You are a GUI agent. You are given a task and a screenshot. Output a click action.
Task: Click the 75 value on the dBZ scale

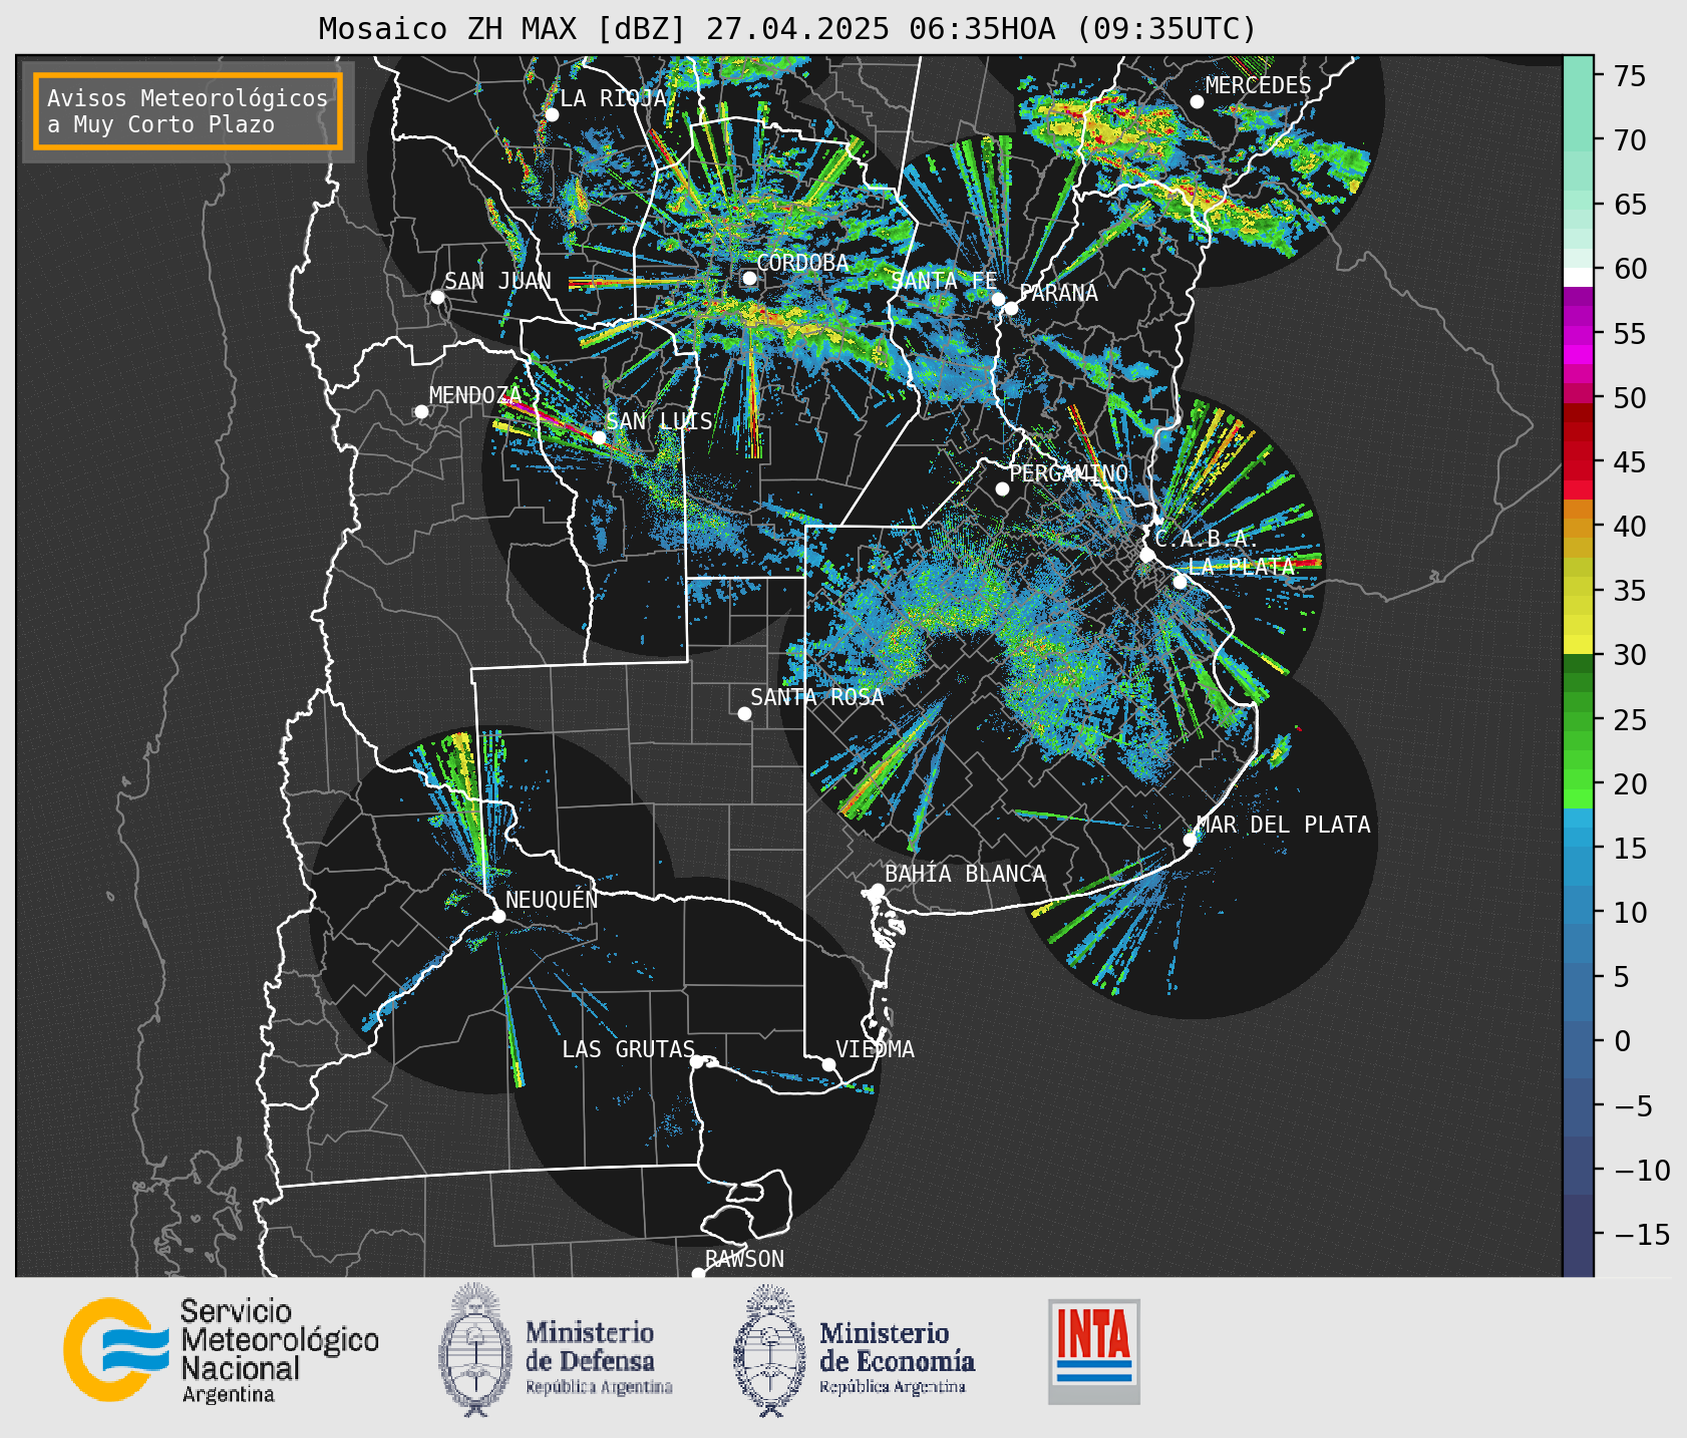click(x=1630, y=76)
